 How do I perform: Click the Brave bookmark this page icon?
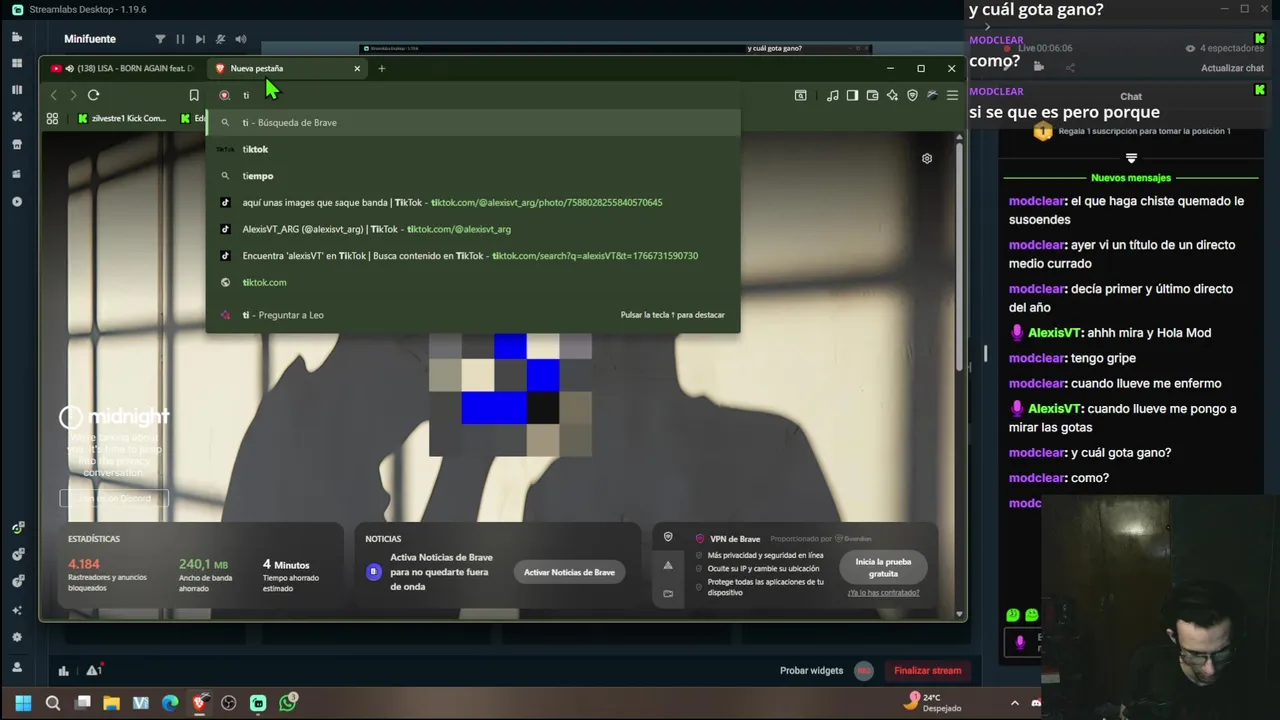[x=194, y=95]
